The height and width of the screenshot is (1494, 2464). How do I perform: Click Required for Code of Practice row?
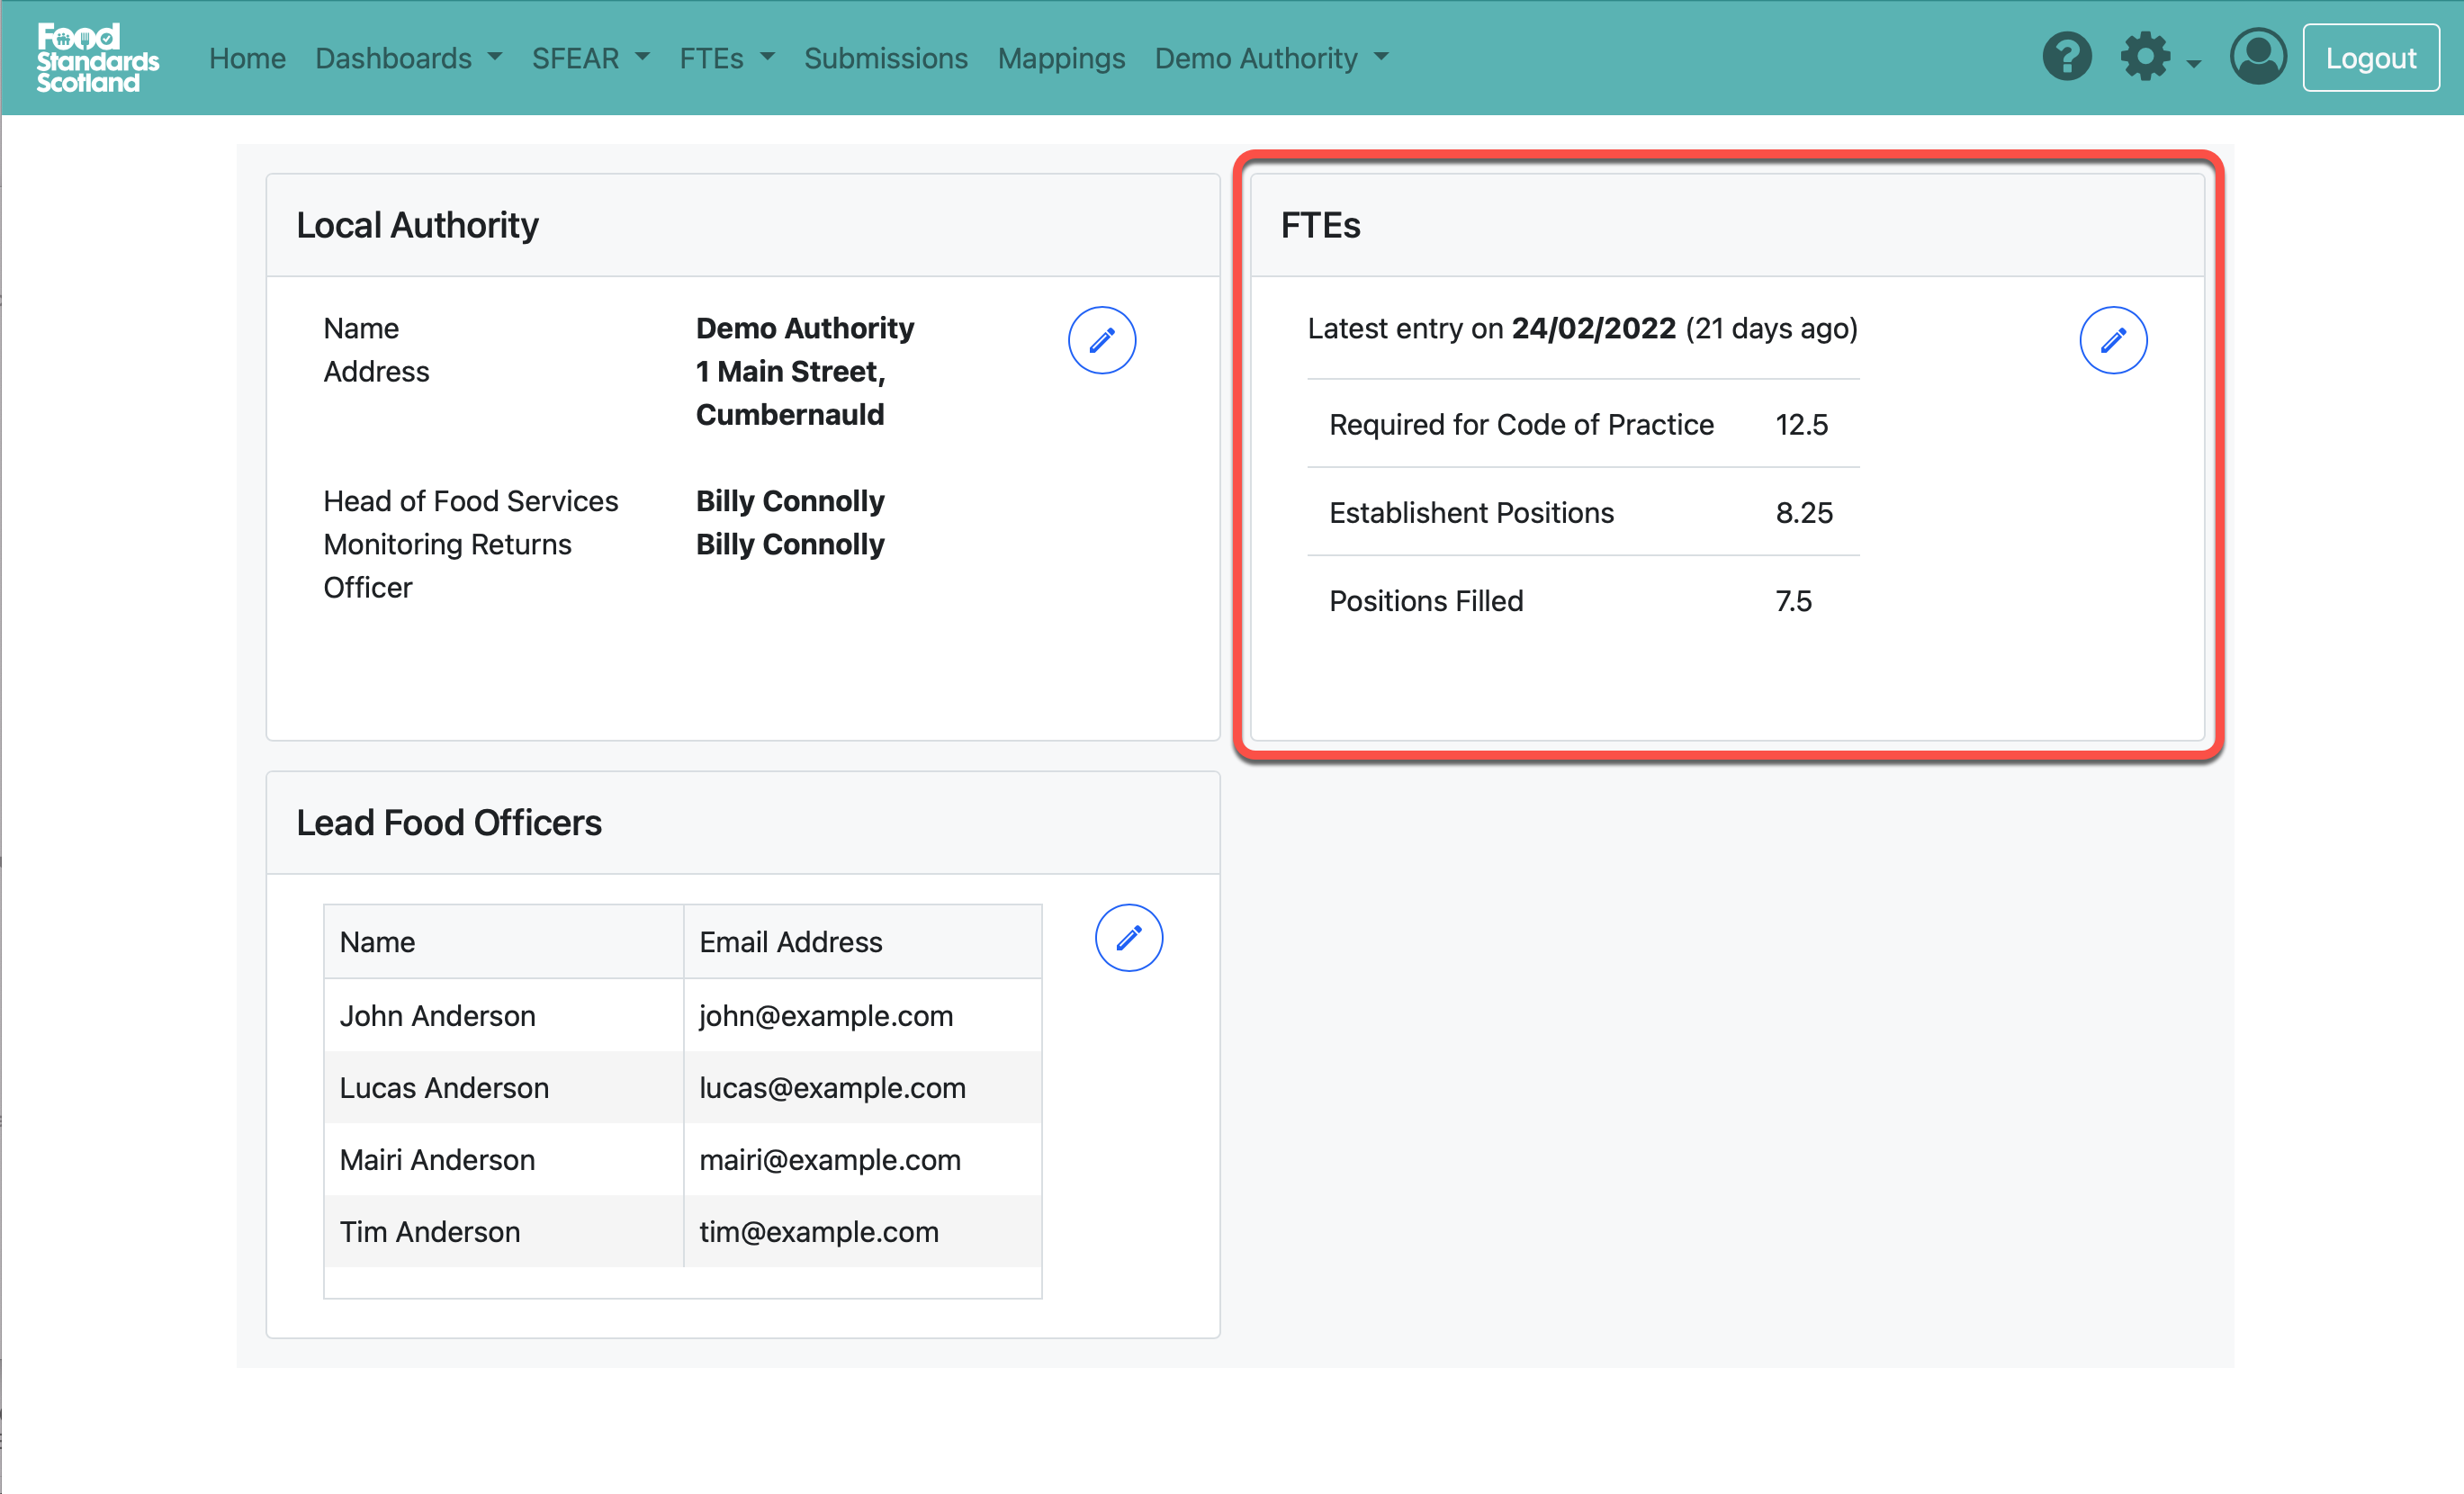tap(1582, 424)
